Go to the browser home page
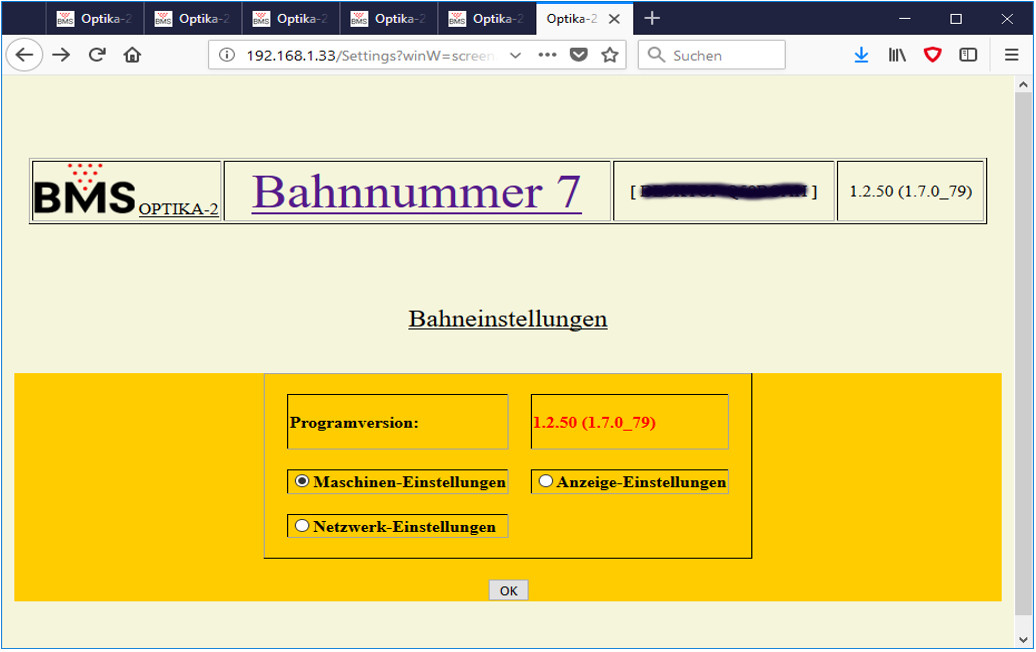Viewport: 1036px width, 652px height. (x=132, y=55)
